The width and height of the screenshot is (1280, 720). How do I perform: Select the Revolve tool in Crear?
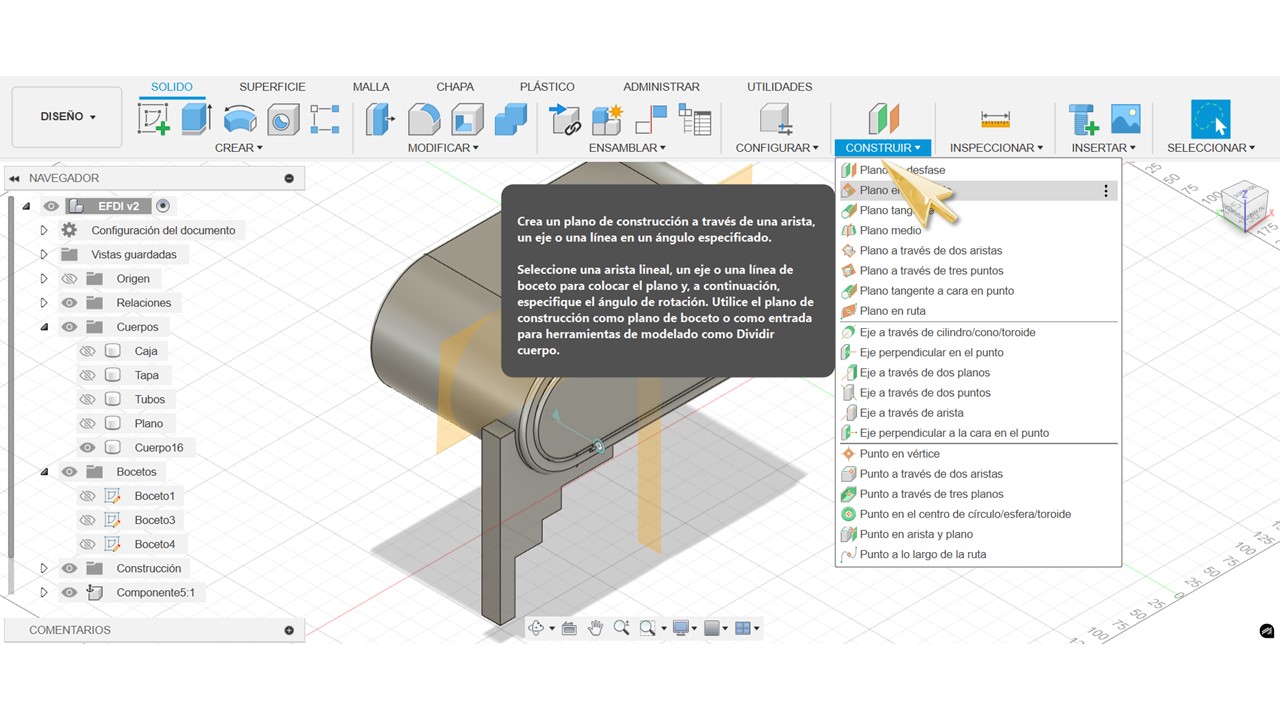coord(239,119)
